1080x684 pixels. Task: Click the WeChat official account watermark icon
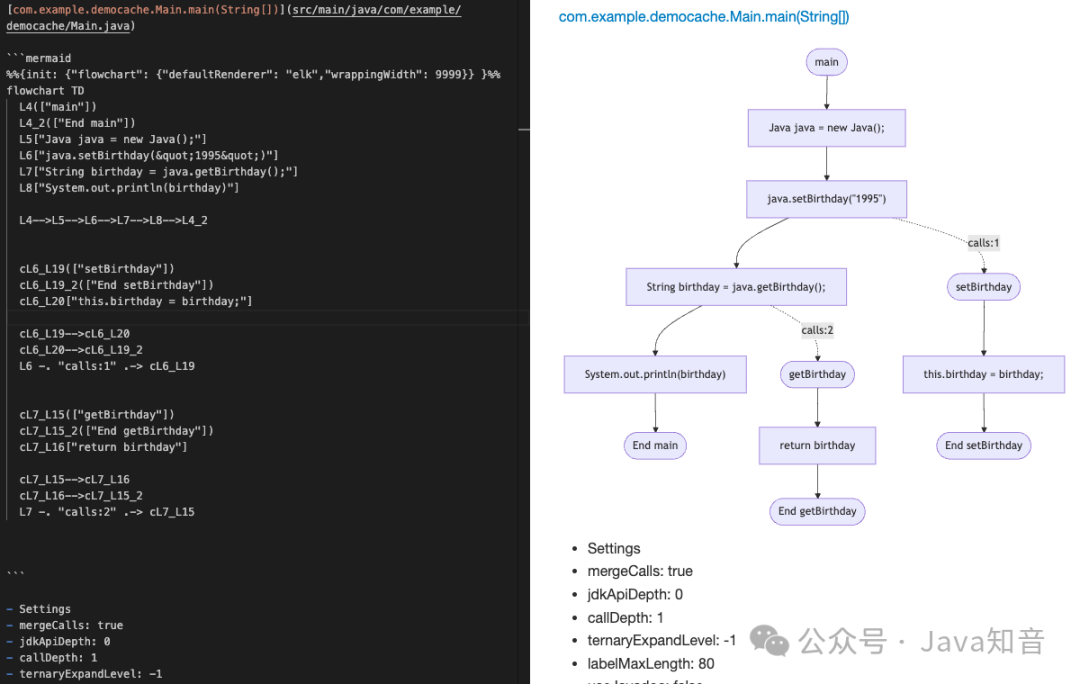point(770,640)
